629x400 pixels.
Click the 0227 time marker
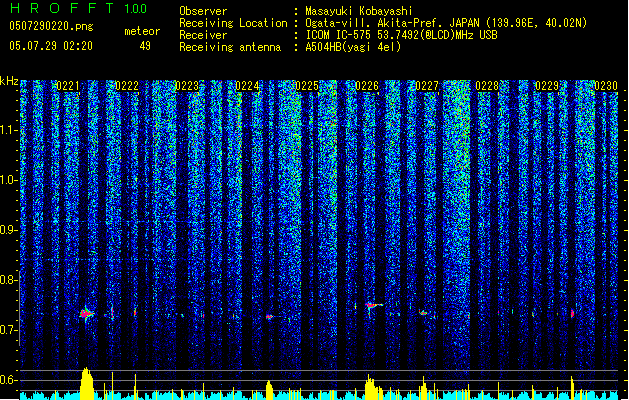(x=427, y=86)
